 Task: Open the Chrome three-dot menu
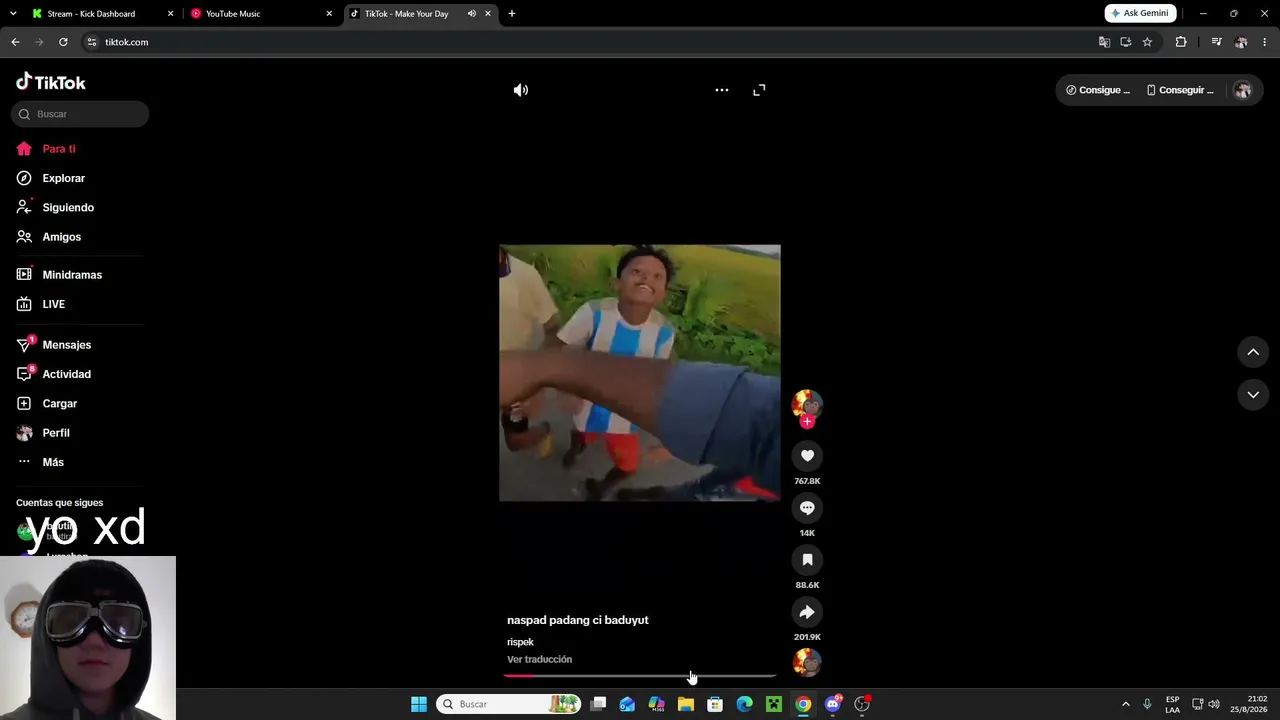1265,42
